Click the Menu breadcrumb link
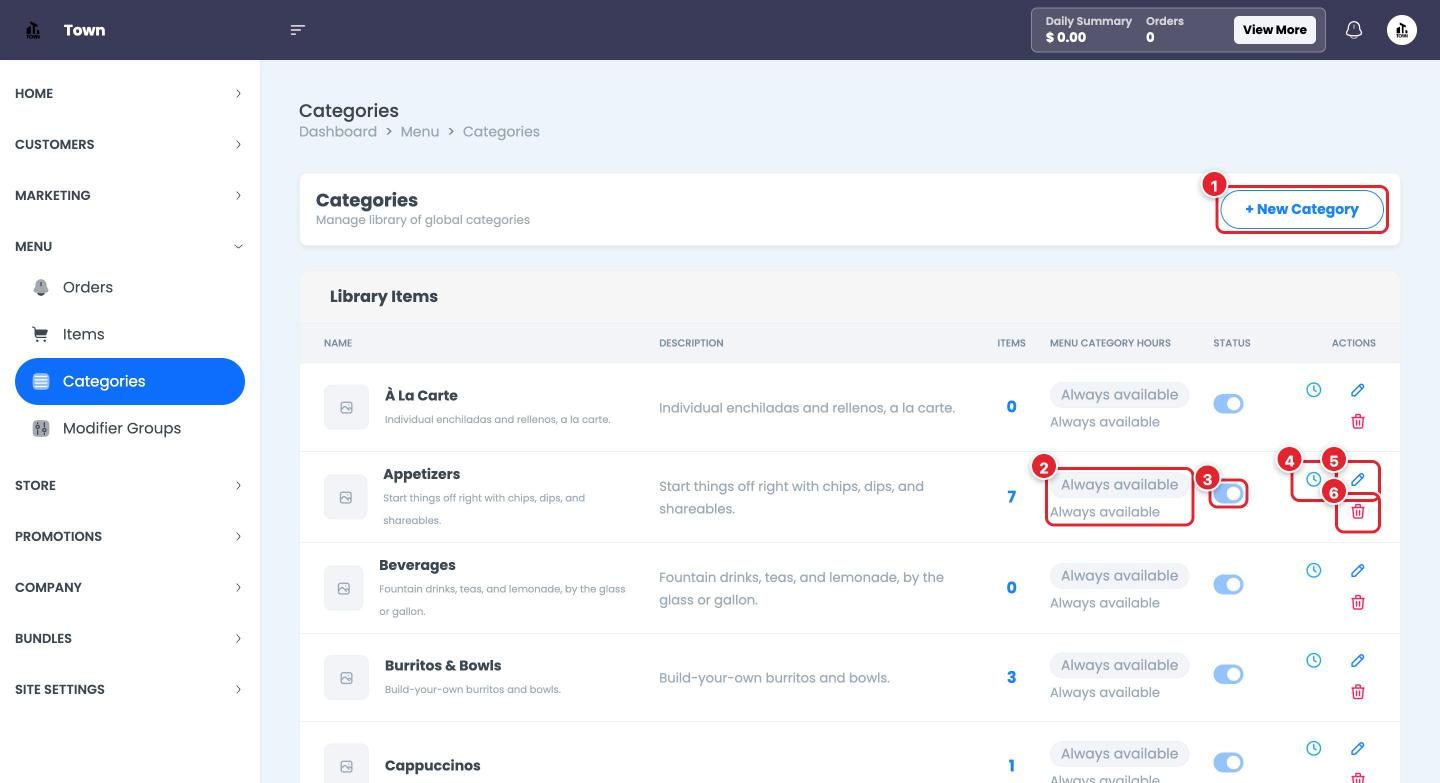 [420, 131]
